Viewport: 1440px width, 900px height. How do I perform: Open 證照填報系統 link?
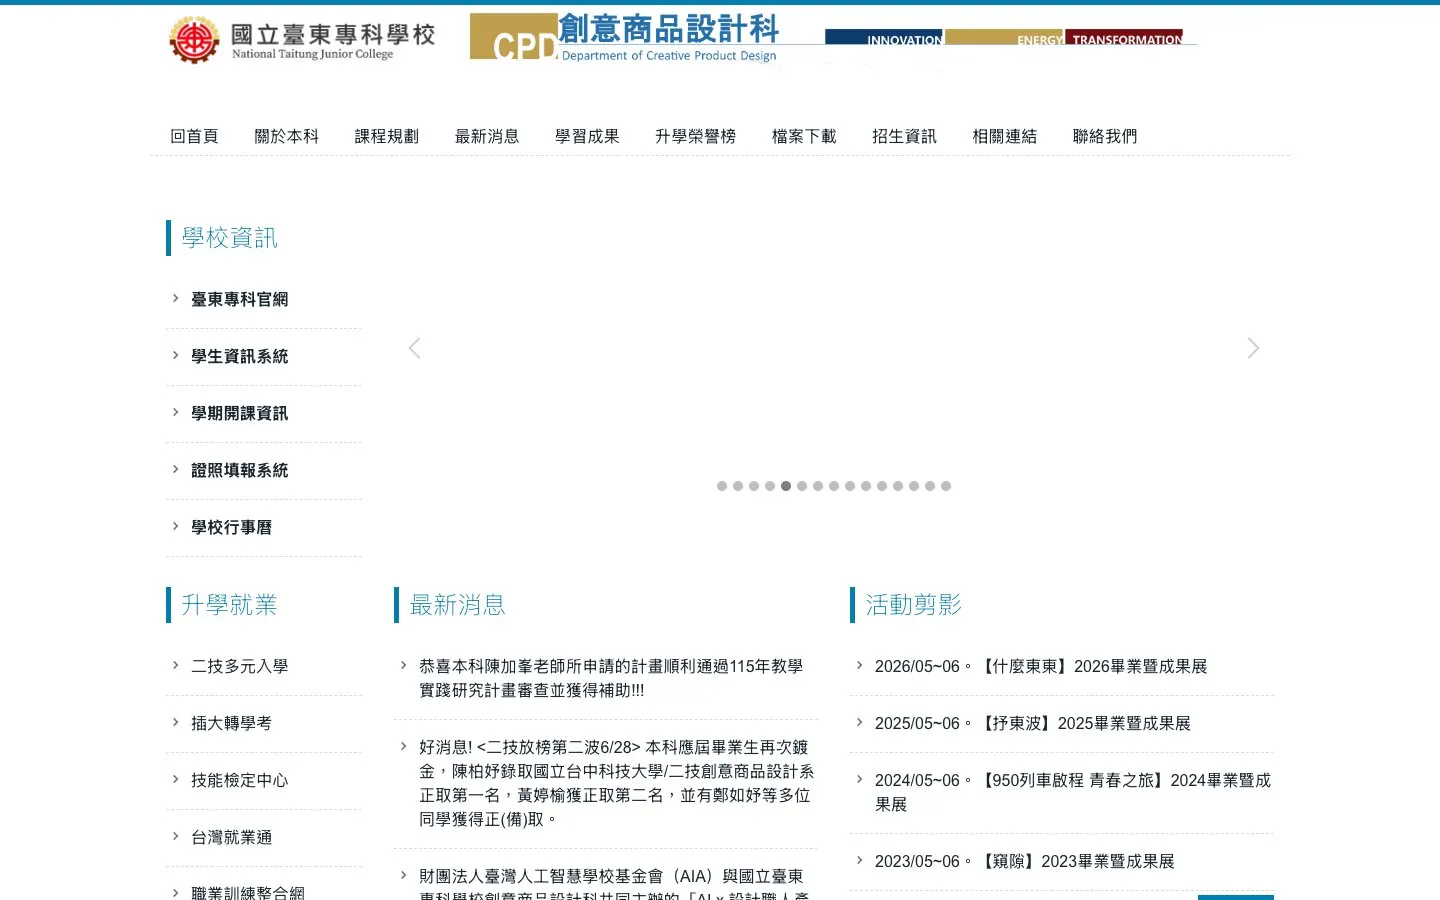pos(240,470)
